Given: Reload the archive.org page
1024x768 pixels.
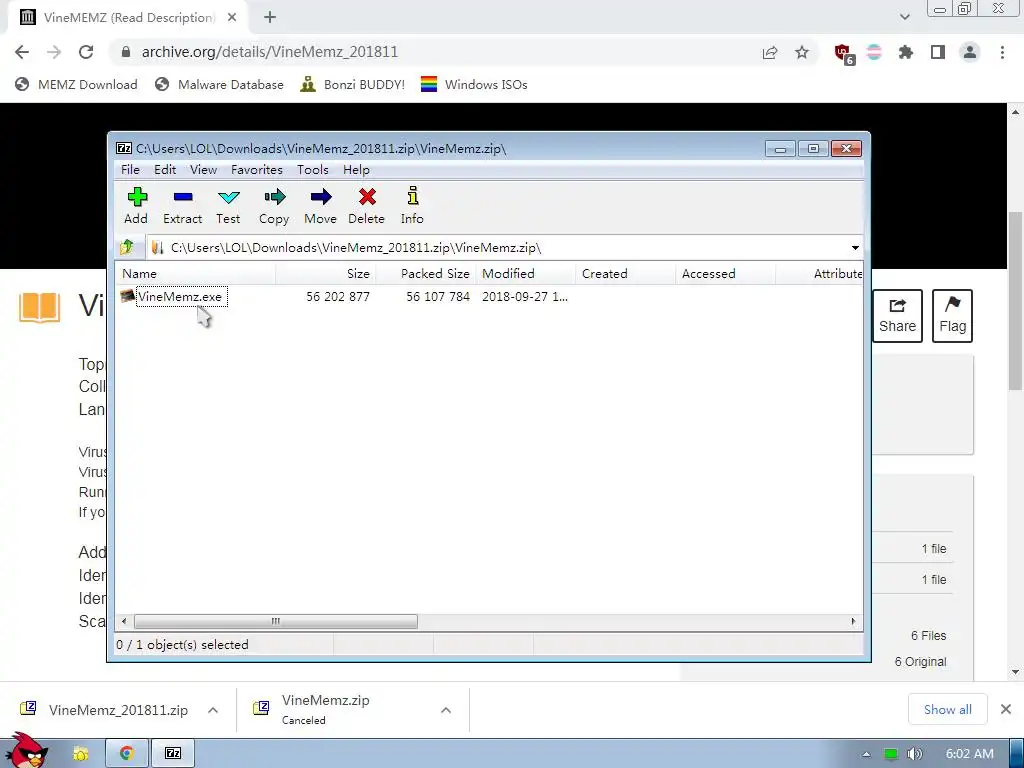Looking at the screenshot, I should 86,52.
